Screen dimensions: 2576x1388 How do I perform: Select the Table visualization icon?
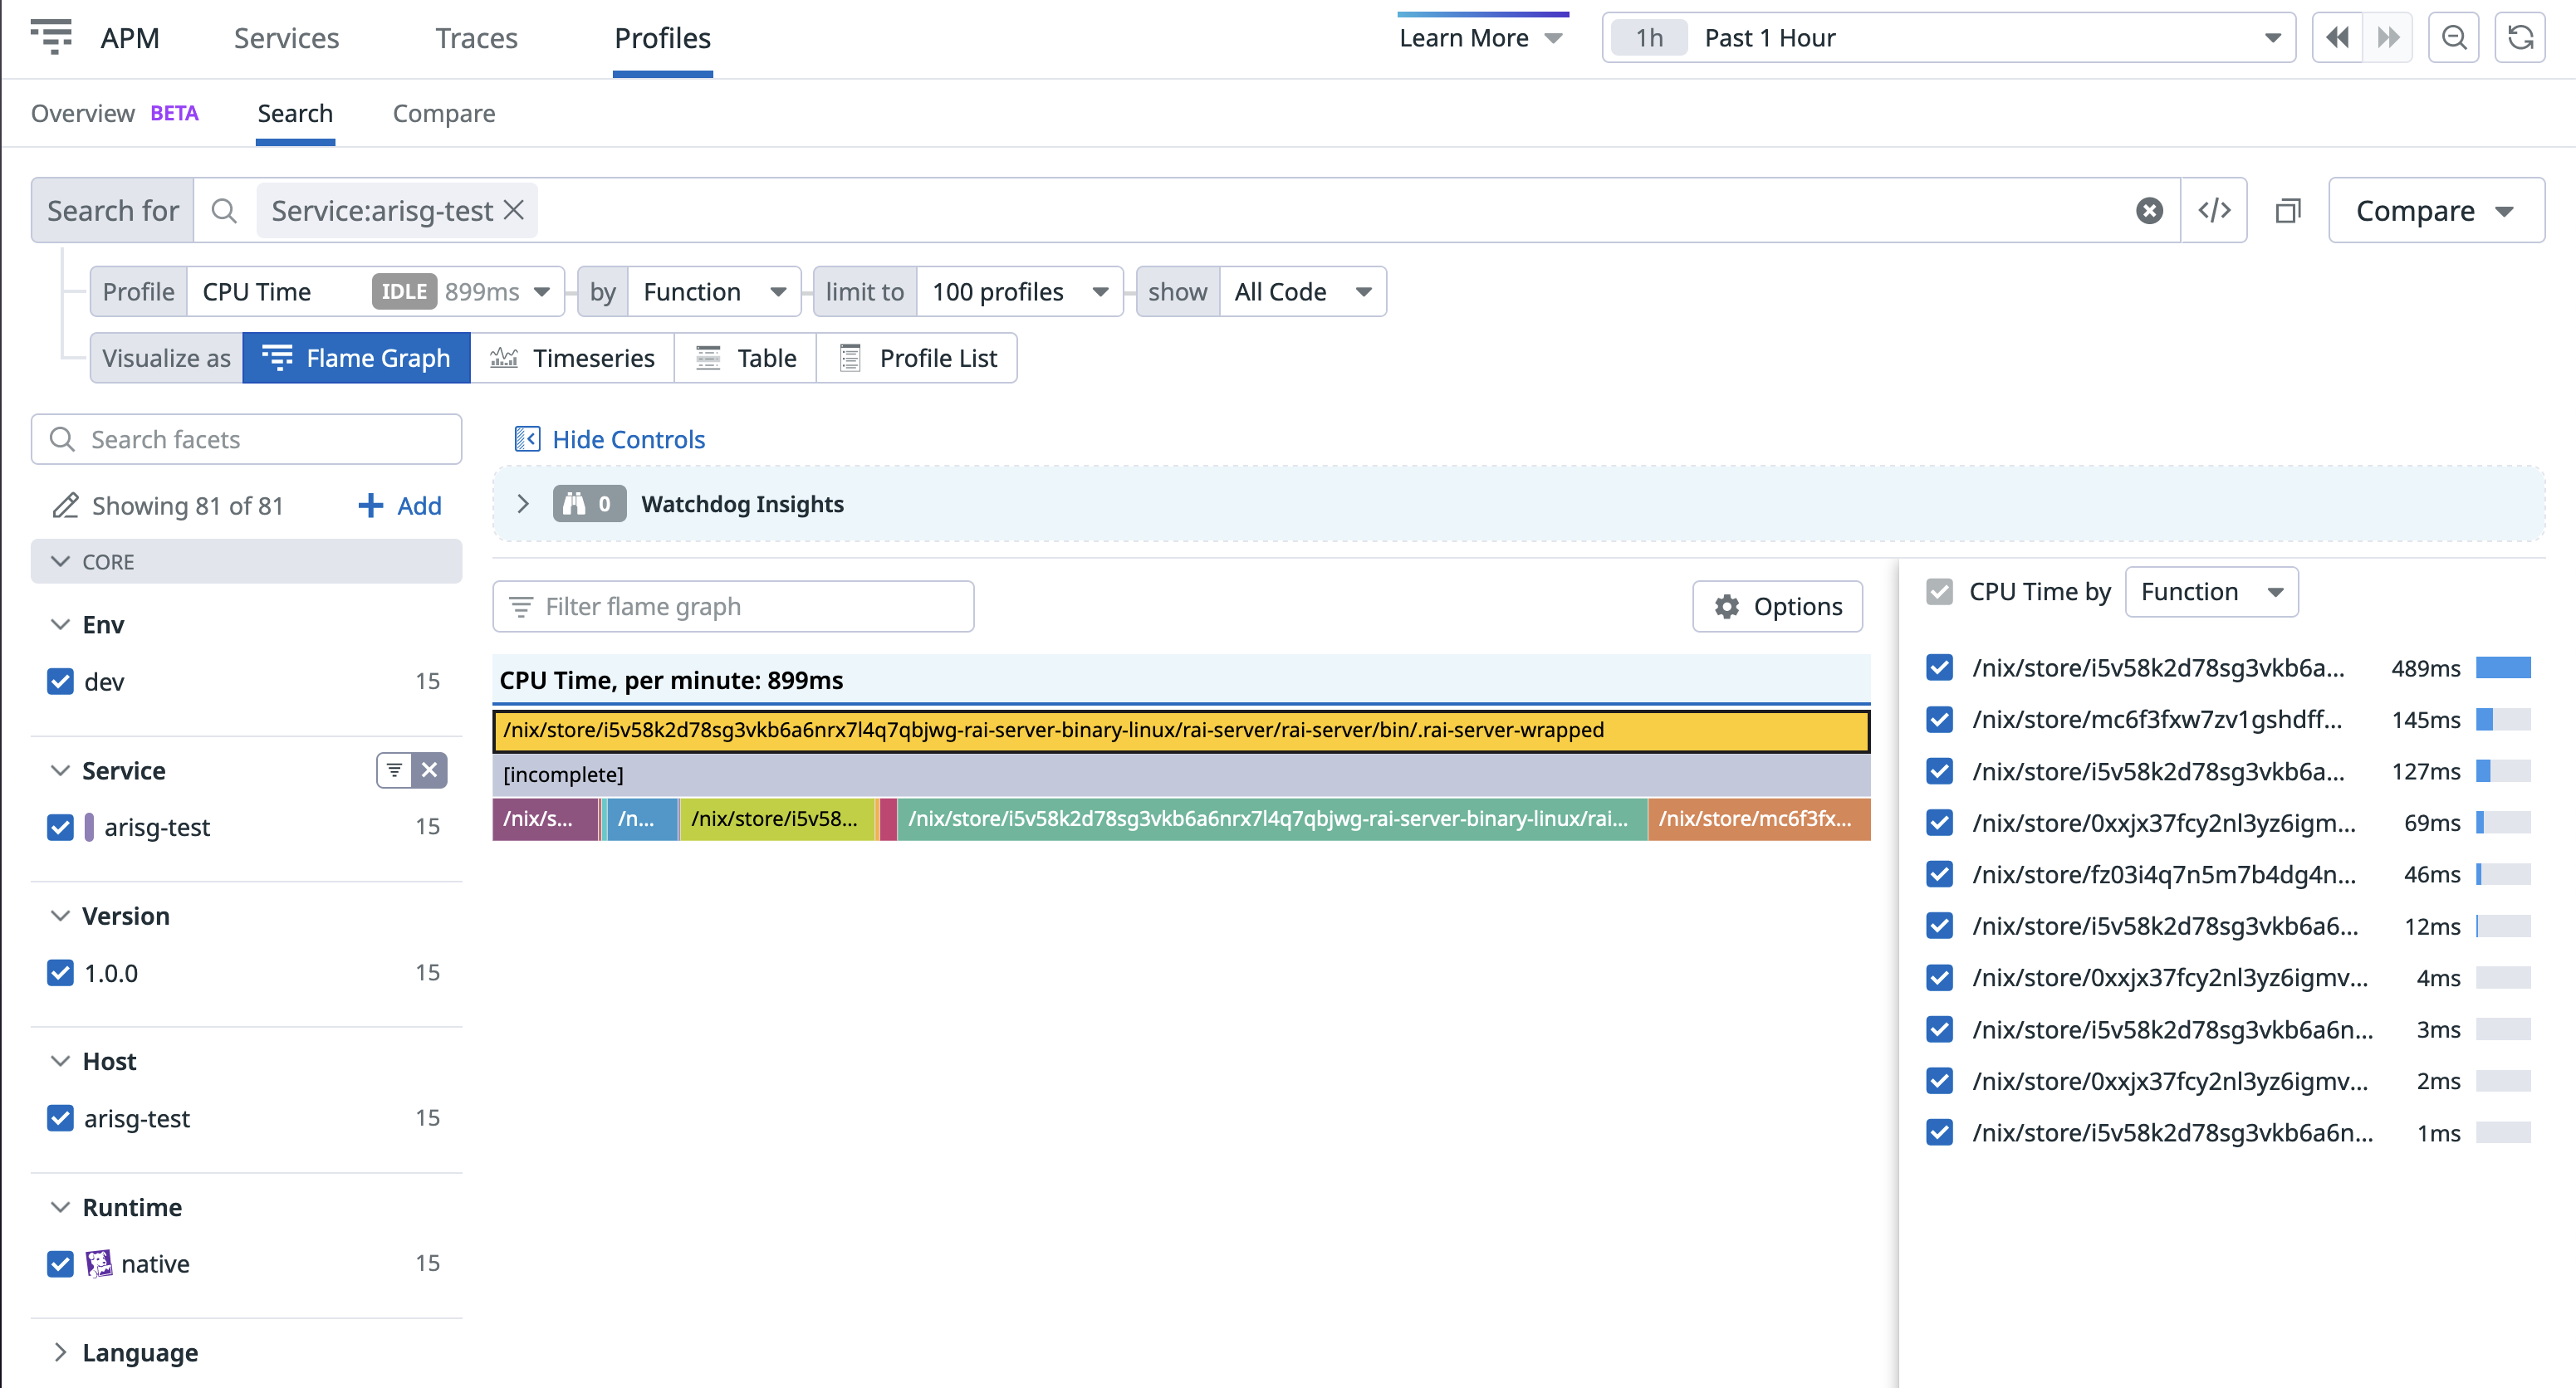[709, 357]
